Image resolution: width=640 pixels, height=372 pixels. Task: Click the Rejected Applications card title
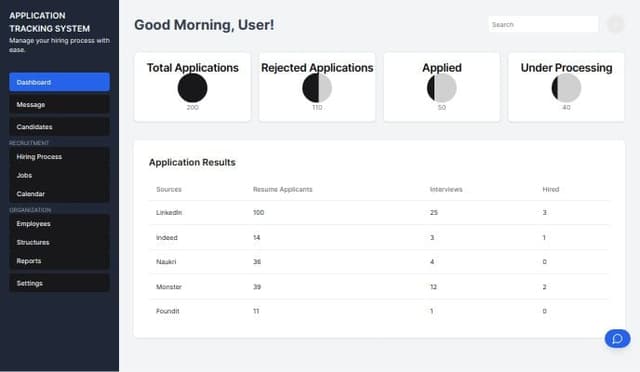(x=317, y=68)
